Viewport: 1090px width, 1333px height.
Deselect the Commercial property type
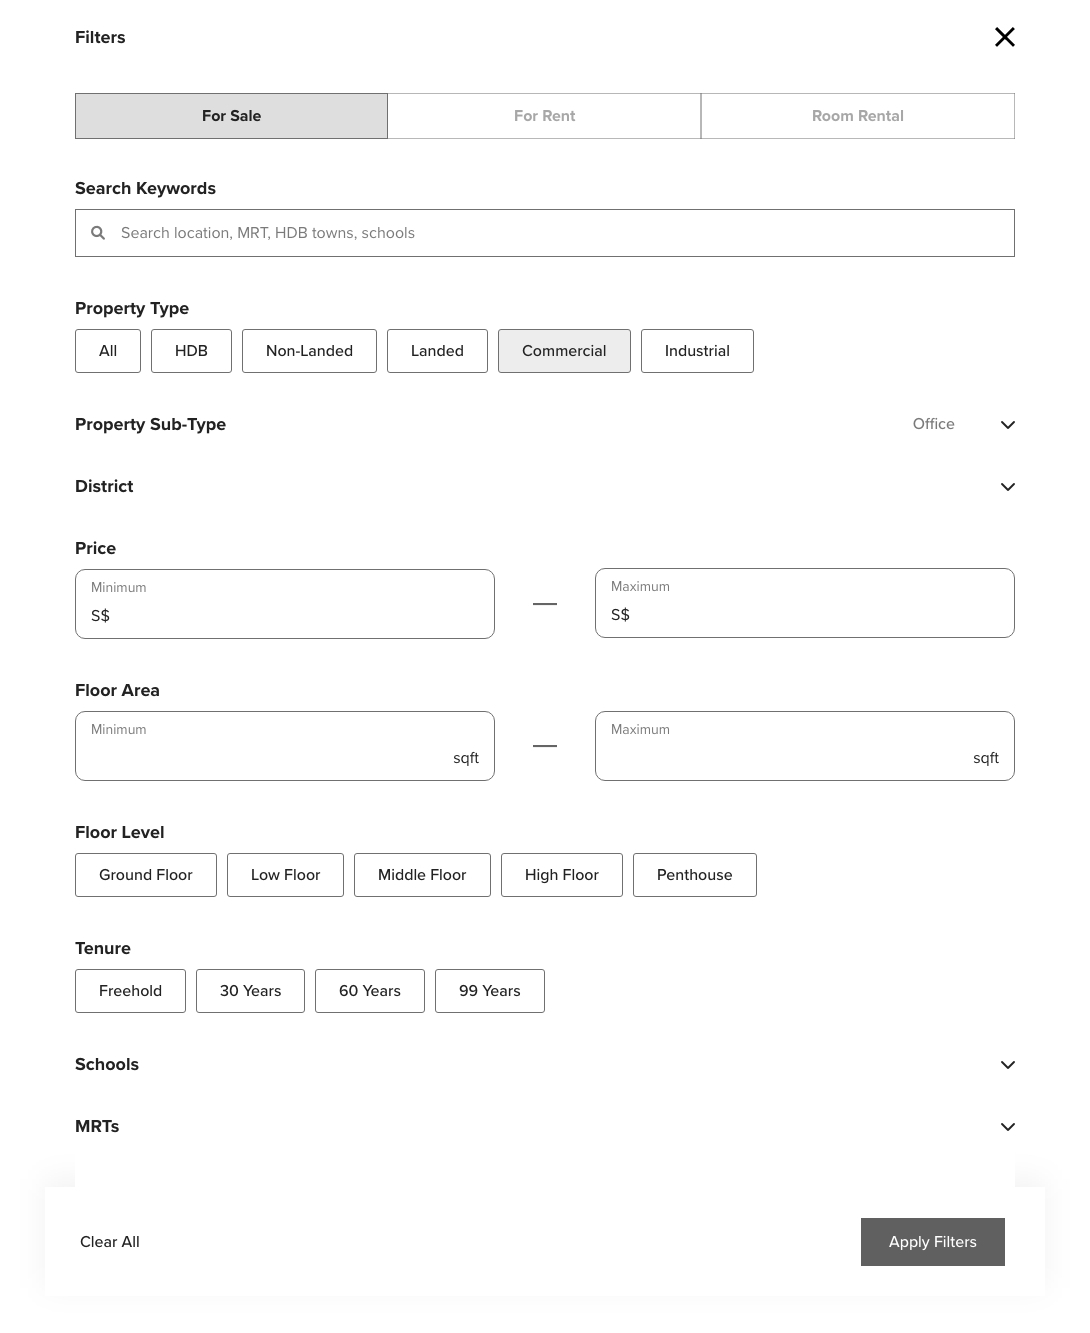click(564, 351)
